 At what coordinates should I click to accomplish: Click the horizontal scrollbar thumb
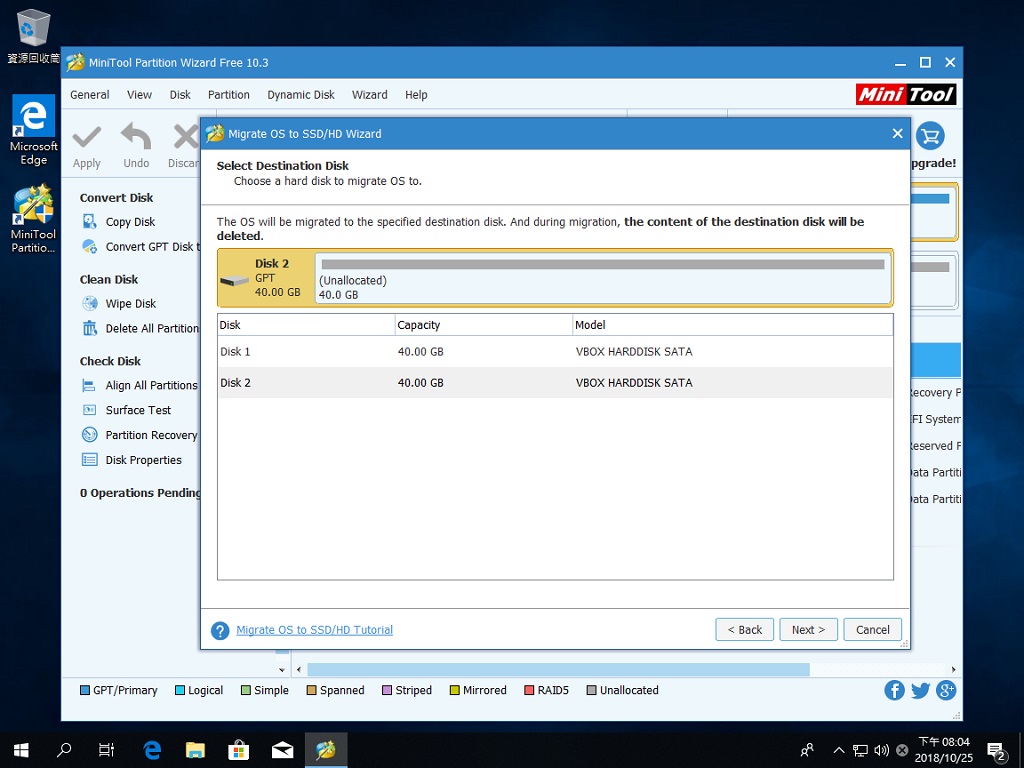click(x=558, y=669)
